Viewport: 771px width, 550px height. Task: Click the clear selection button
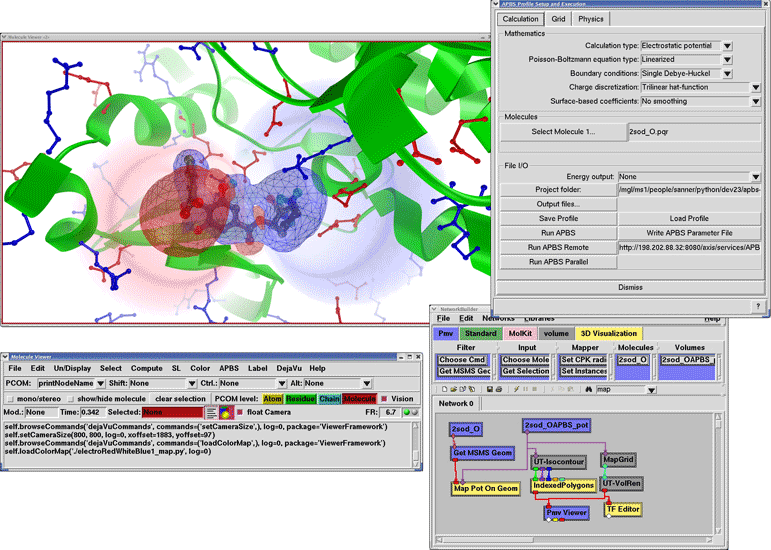(x=178, y=398)
